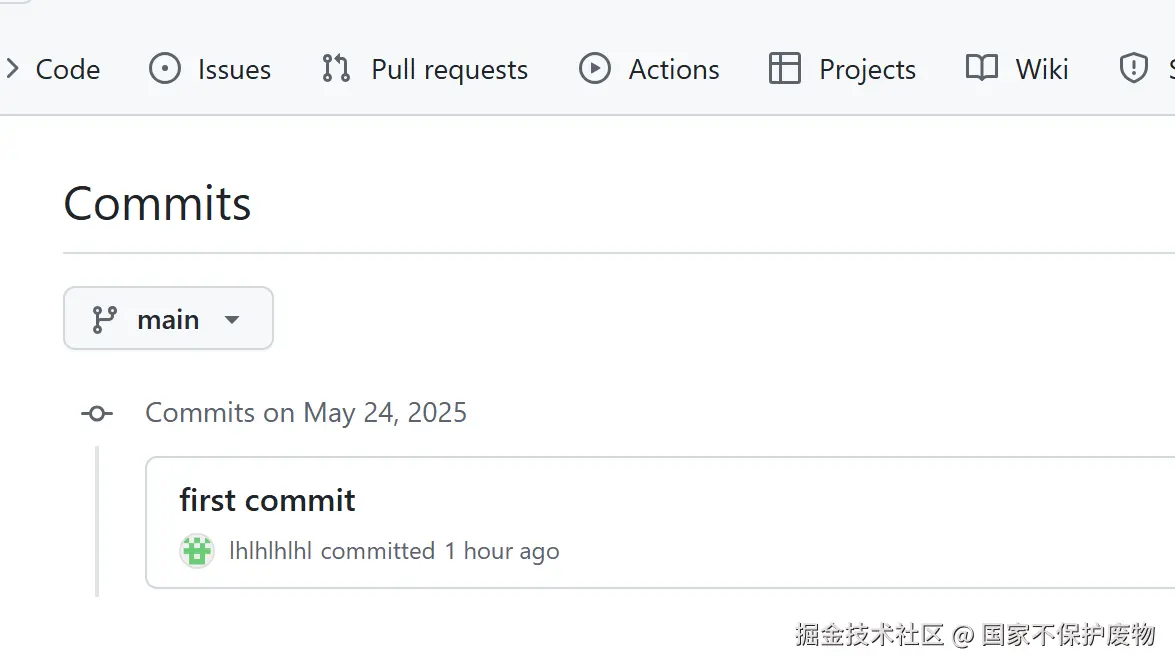The width and height of the screenshot is (1175, 668).
Task: Open the main branch selector
Action: coord(168,319)
